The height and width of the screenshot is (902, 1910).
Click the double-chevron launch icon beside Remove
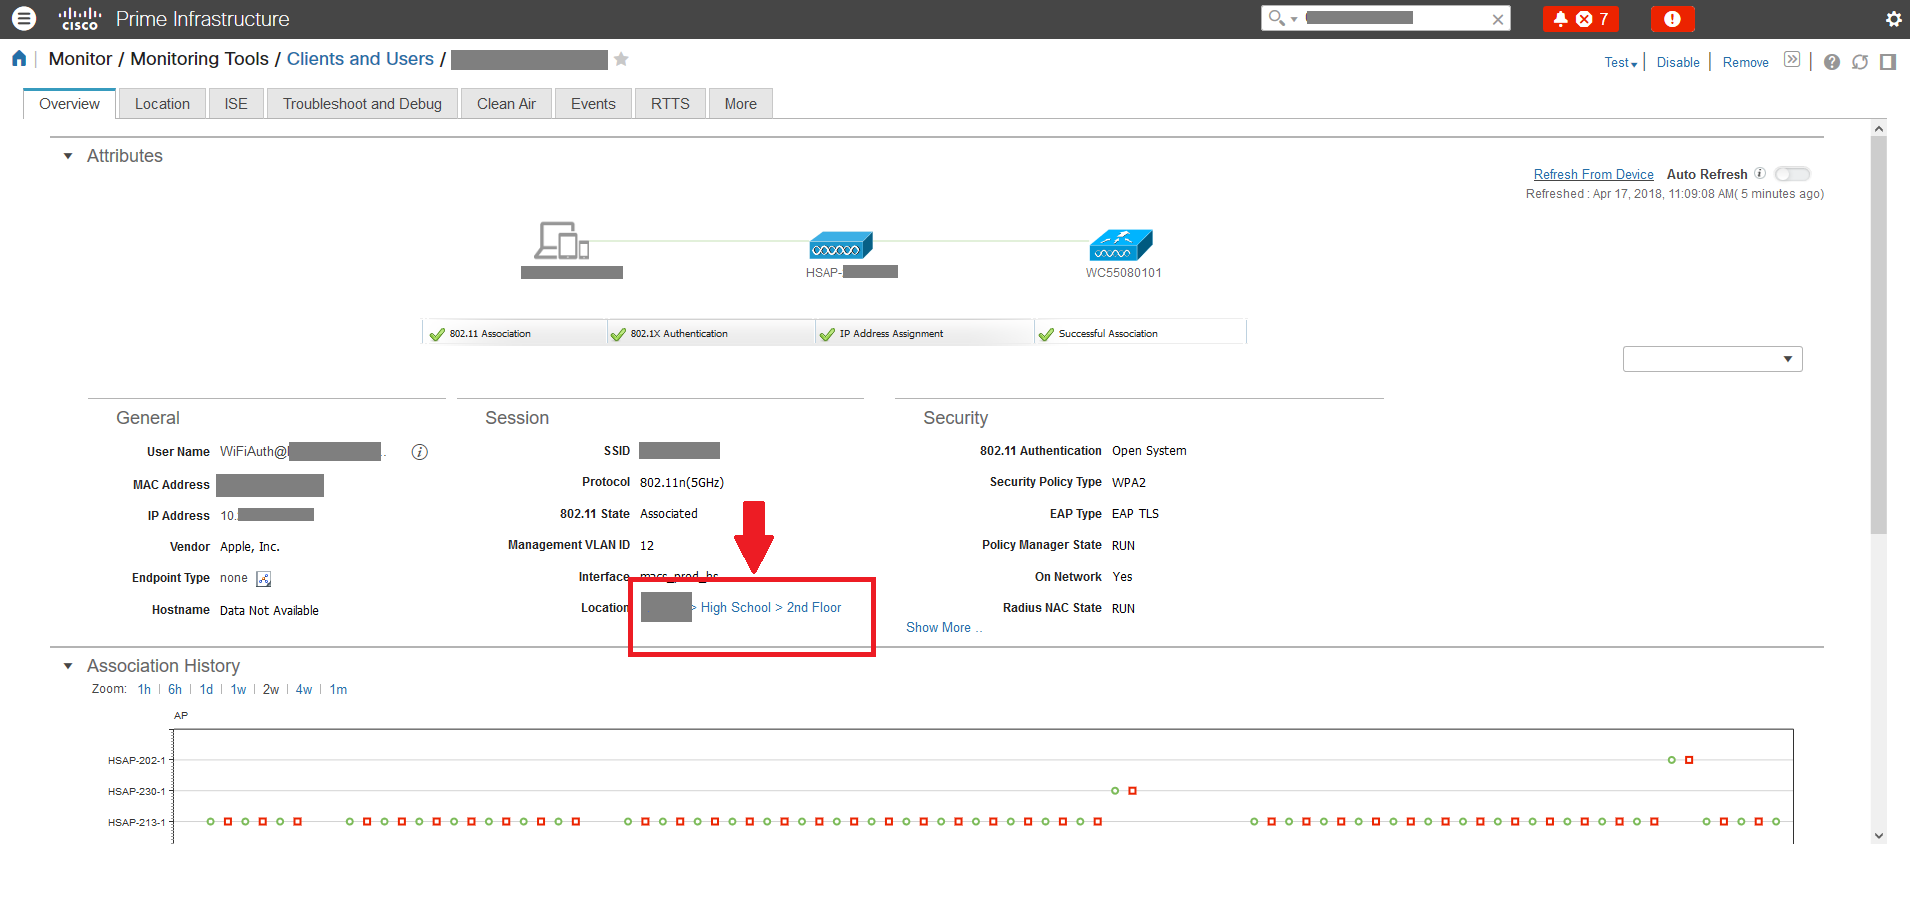[x=1791, y=59]
